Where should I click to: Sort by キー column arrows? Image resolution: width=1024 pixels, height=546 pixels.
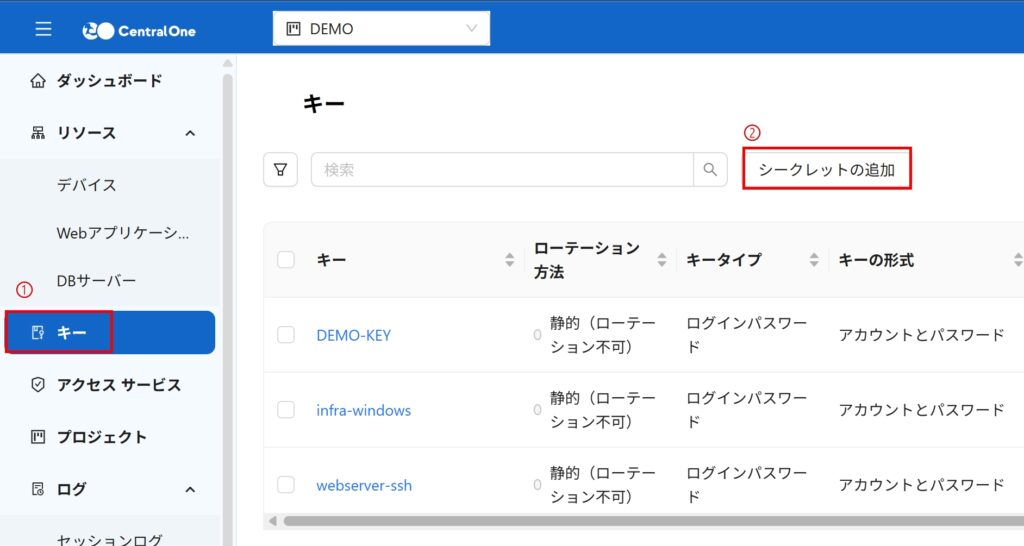click(510, 260)
